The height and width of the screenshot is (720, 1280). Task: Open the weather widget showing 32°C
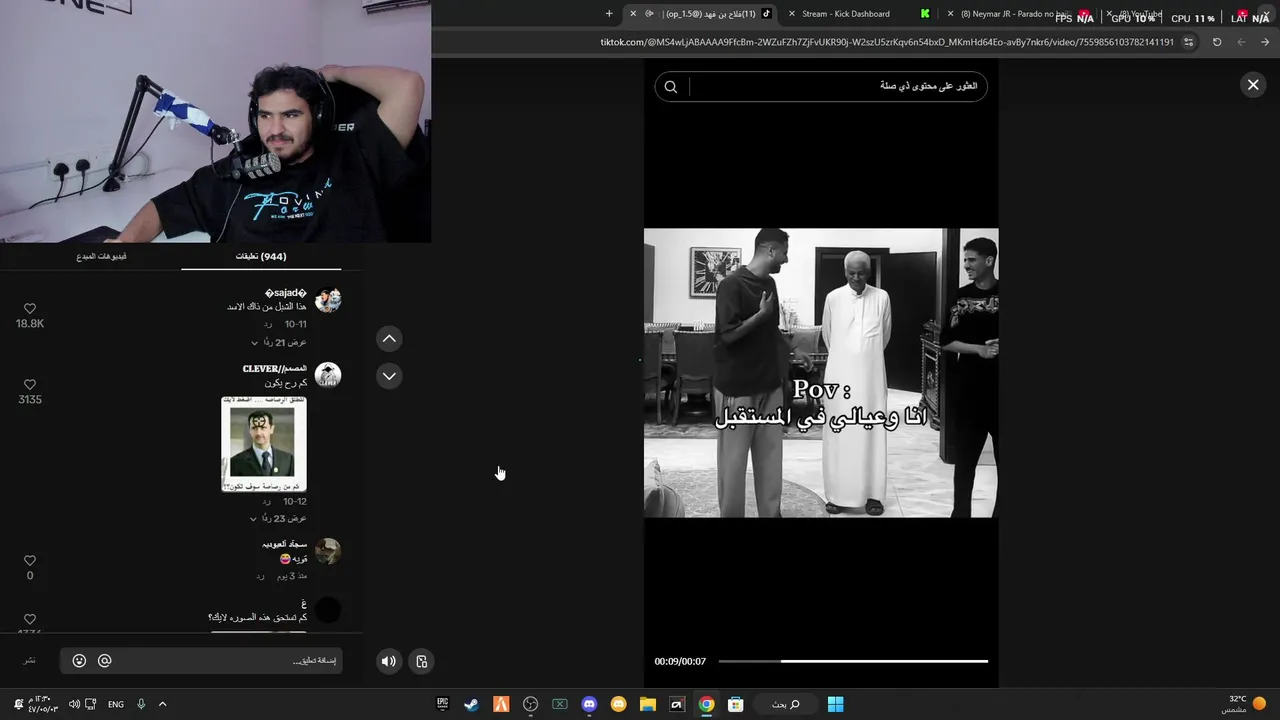(x=1244, y=704)
